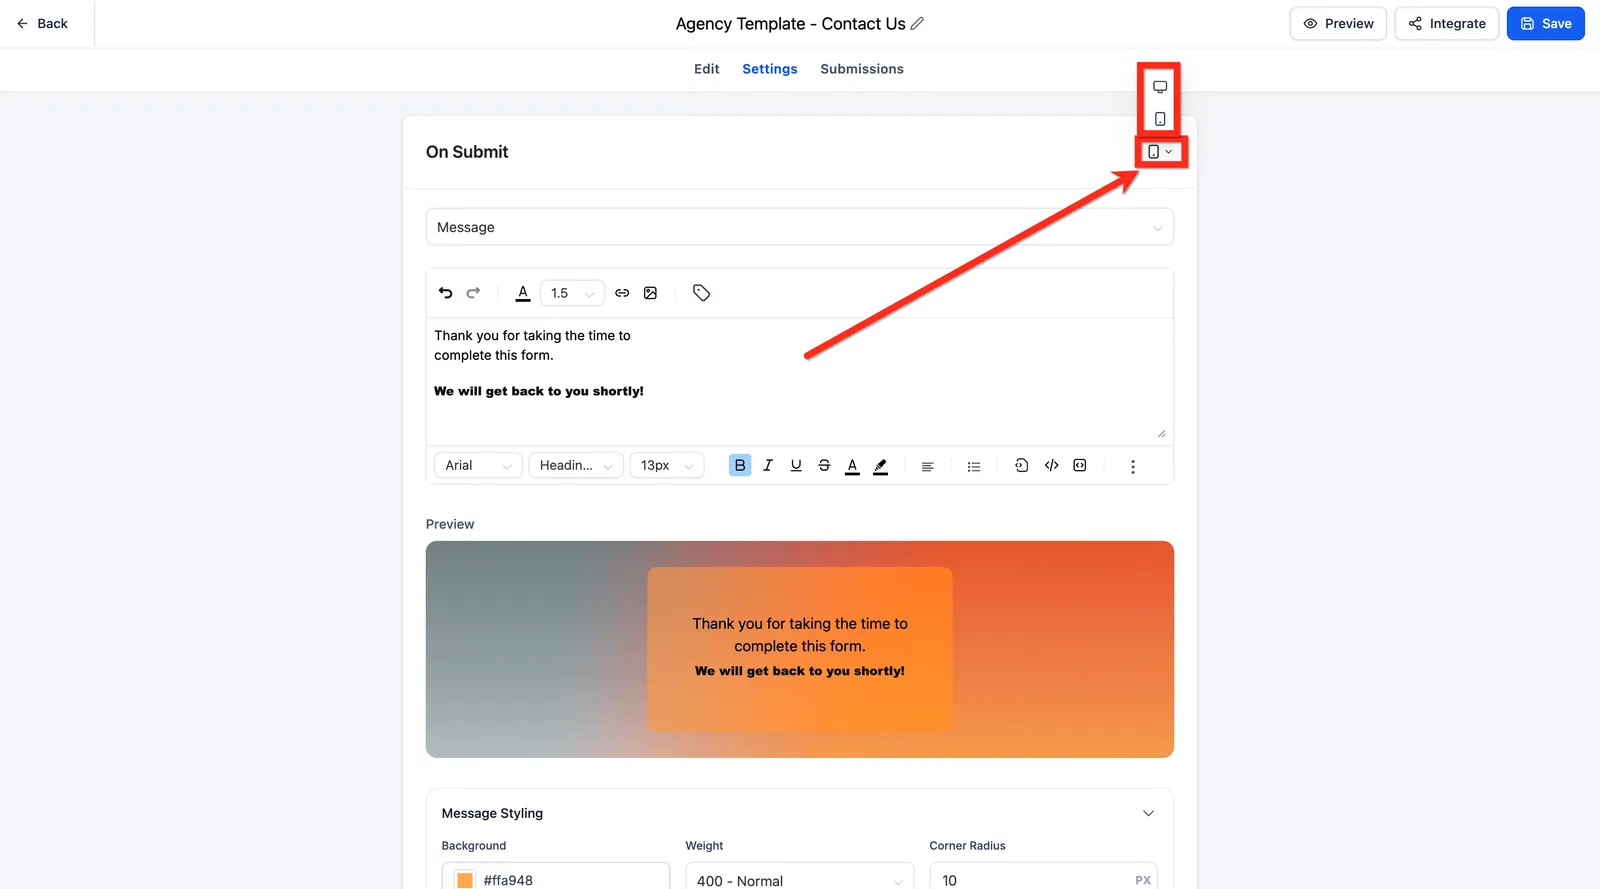1600x889 pixels.
Task: Click the redo arrow icon
Action: (x=474, y=293)
